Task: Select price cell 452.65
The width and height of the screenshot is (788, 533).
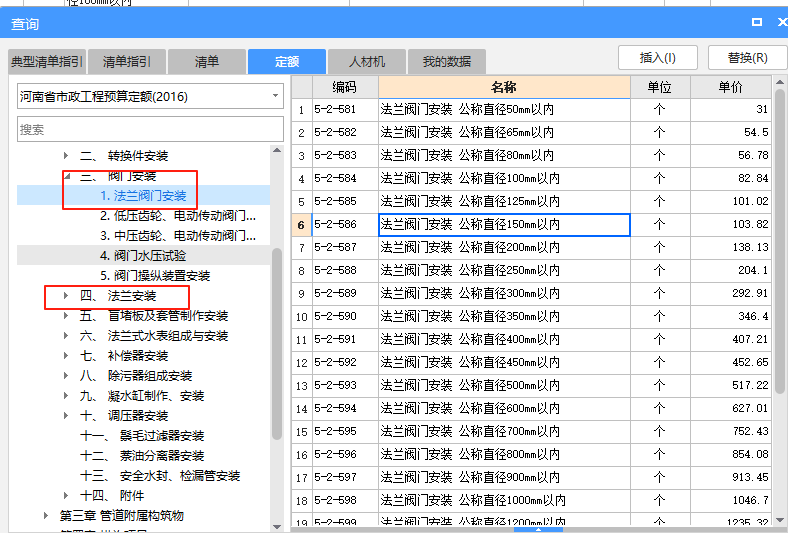Action: [x=730, y=363]
